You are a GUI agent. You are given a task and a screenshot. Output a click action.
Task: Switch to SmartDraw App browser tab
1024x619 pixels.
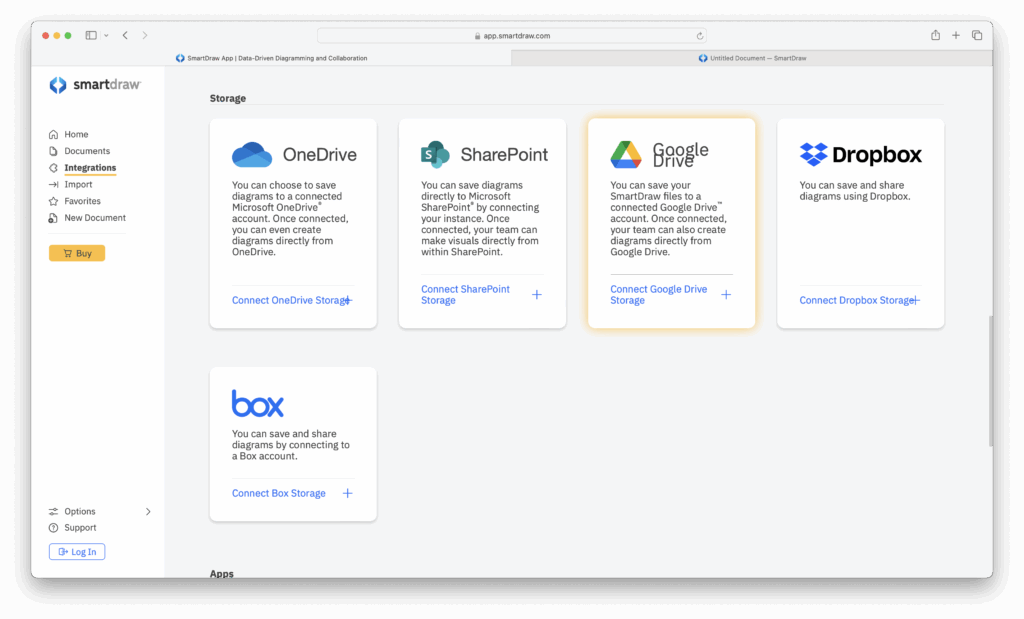click(x=272, y=58)
